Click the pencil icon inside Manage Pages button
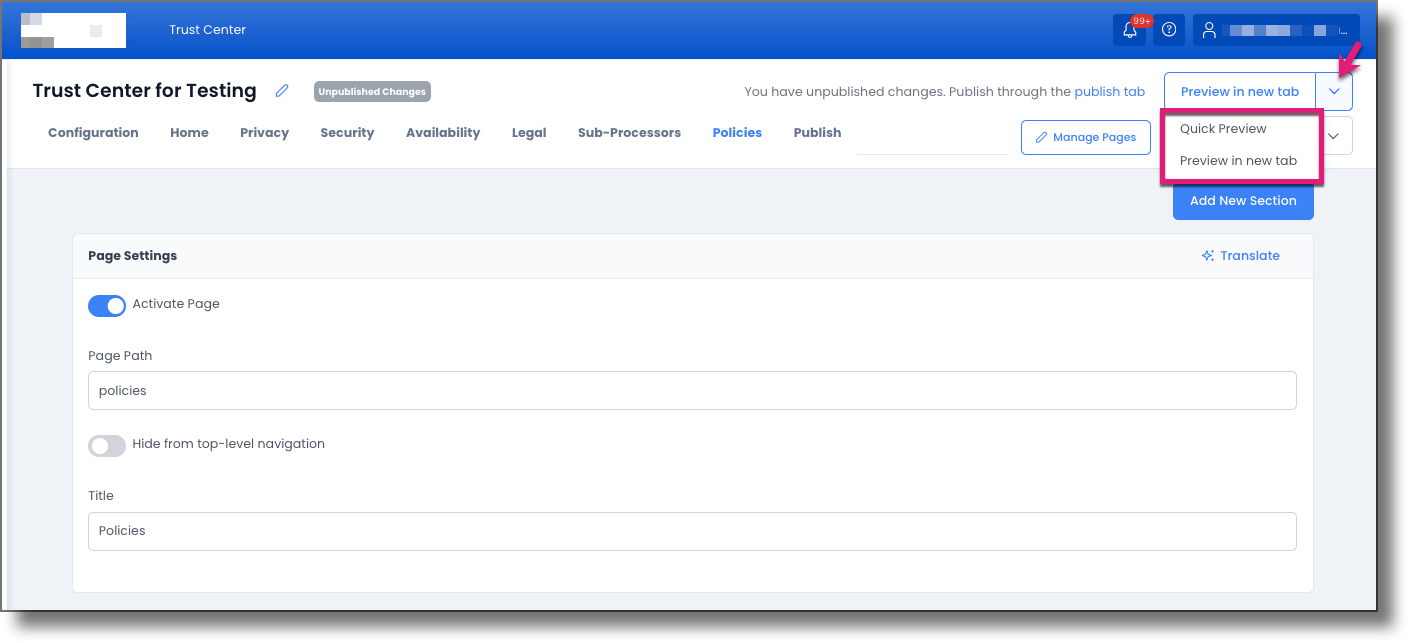 pos(1042,137)
